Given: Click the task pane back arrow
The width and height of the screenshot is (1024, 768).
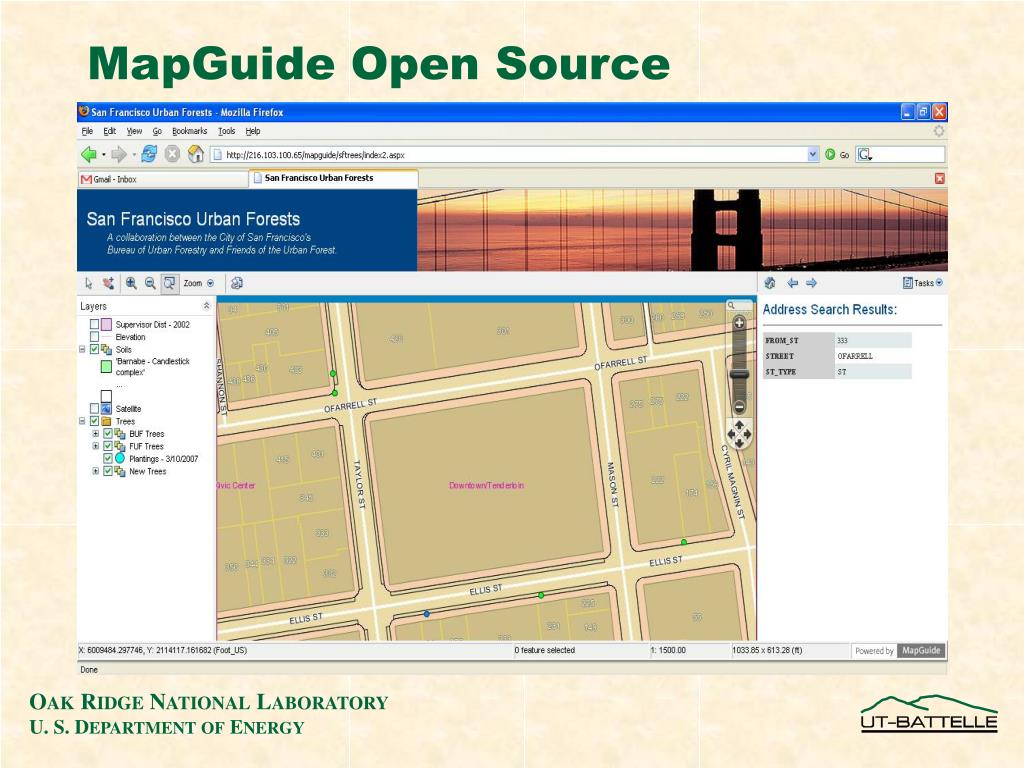Looking at the screenshot, I should click(792, 283).
